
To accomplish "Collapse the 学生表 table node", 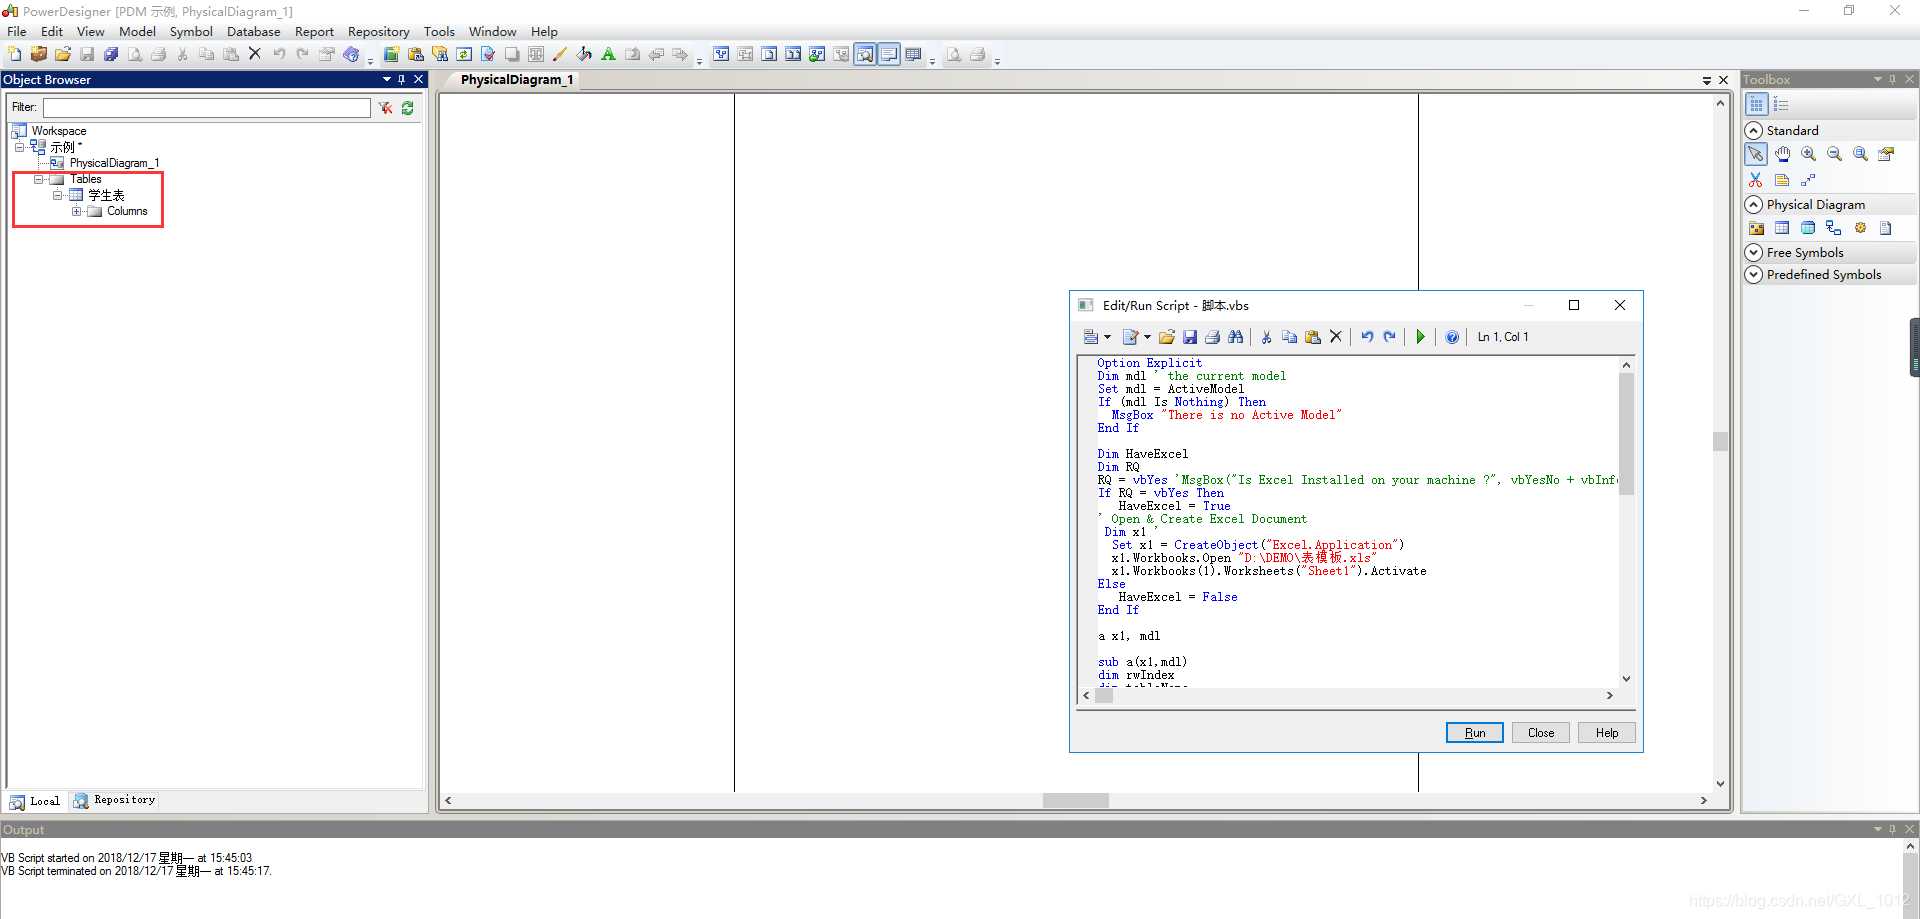I will [57, 196].
